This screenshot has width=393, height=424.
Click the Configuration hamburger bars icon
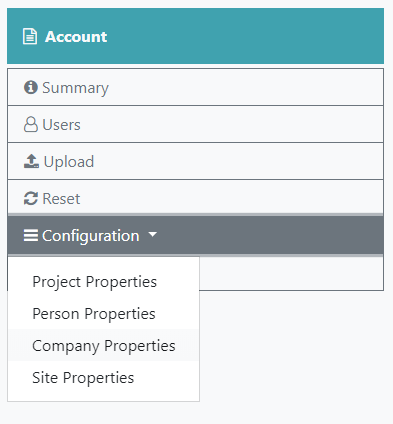pos(31,235)
